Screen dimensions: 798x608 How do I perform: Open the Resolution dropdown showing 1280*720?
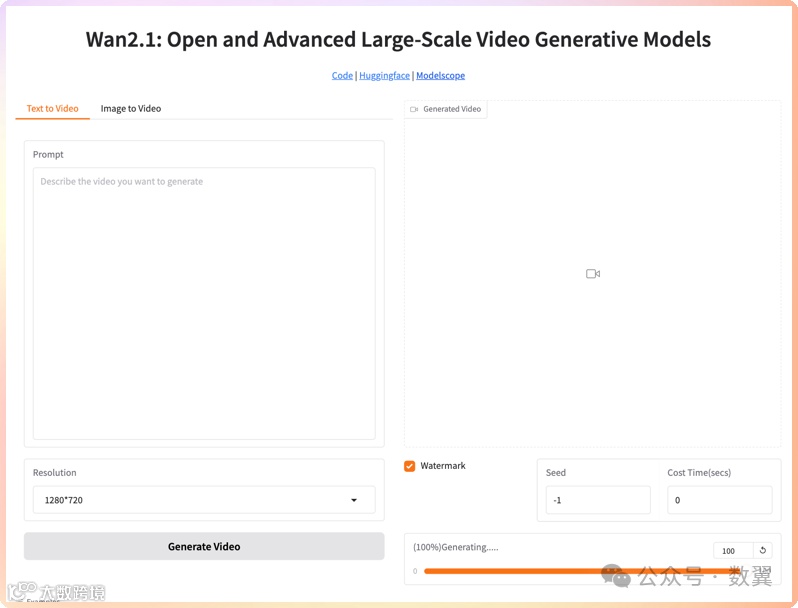click(204, 500)
